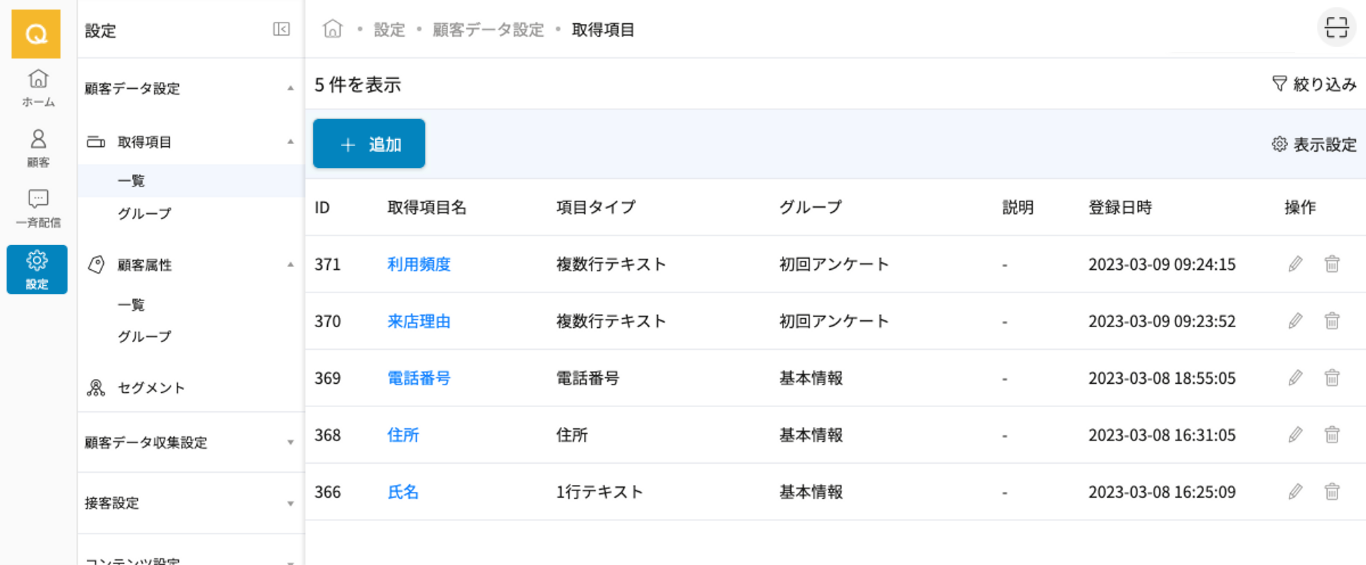
Task: Click the home icon in breadcrumb
Action: click(333, 29)
